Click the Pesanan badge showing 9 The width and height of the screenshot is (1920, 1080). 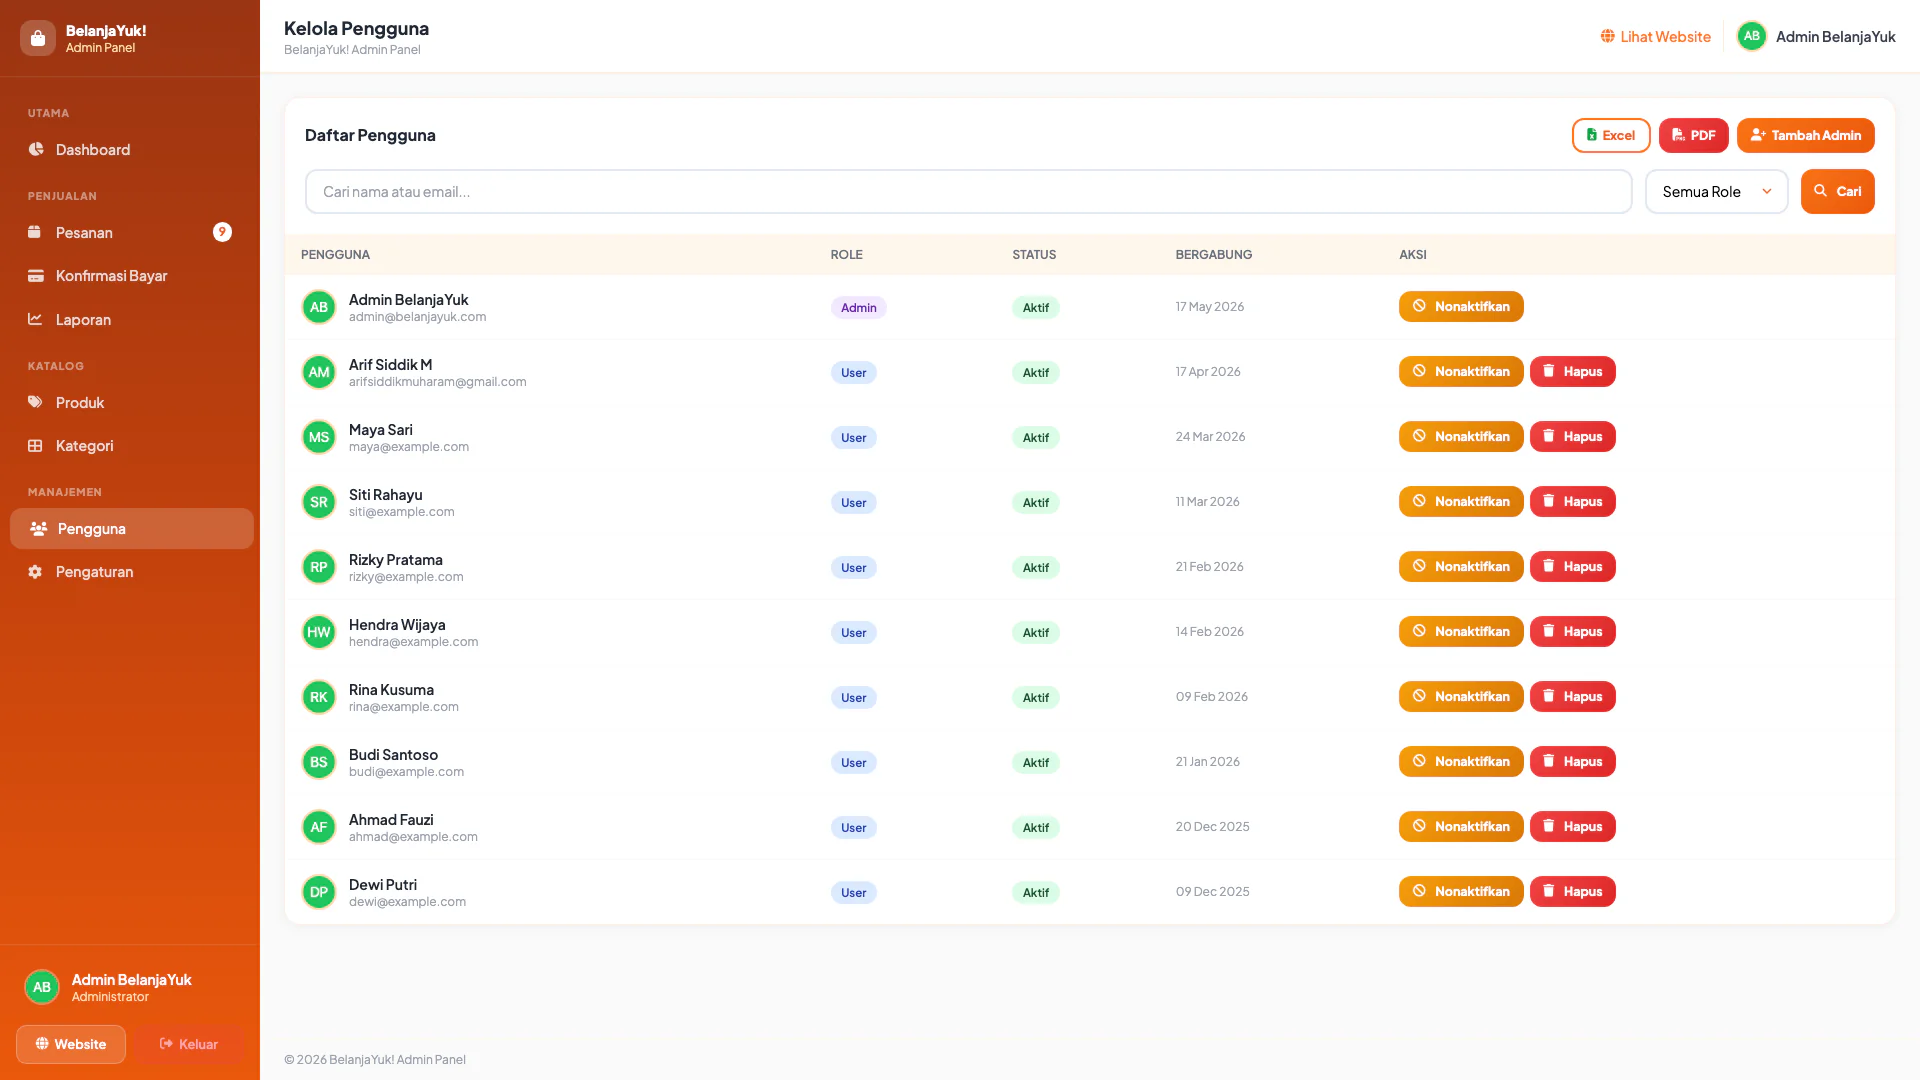pyautogui.click(x=222, y=232)
